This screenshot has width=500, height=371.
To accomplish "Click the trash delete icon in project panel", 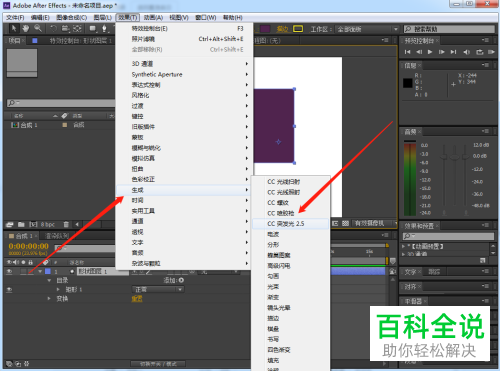I will [66, 224].
